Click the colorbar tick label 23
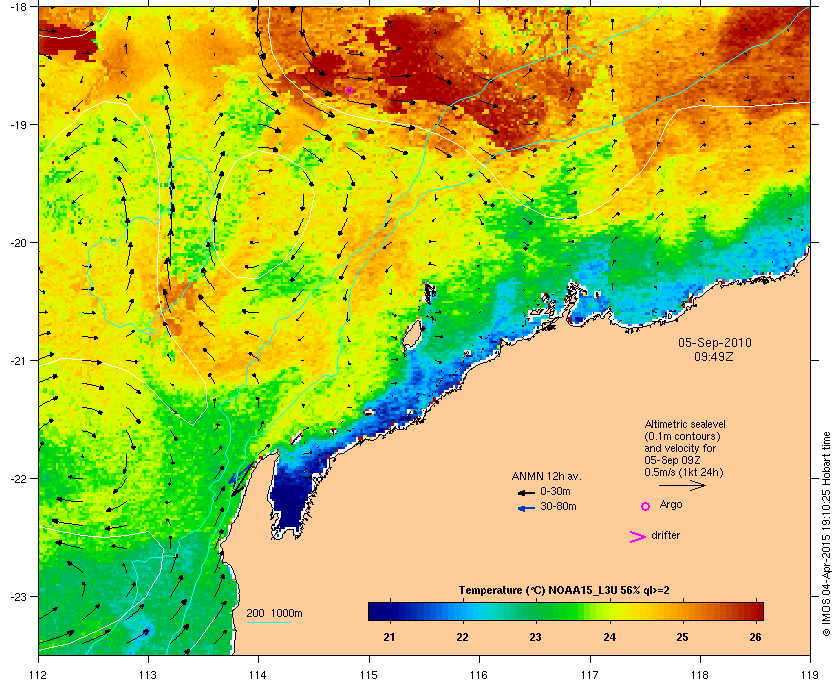This screenshot has width=840, height=680. tap(536, 637)
